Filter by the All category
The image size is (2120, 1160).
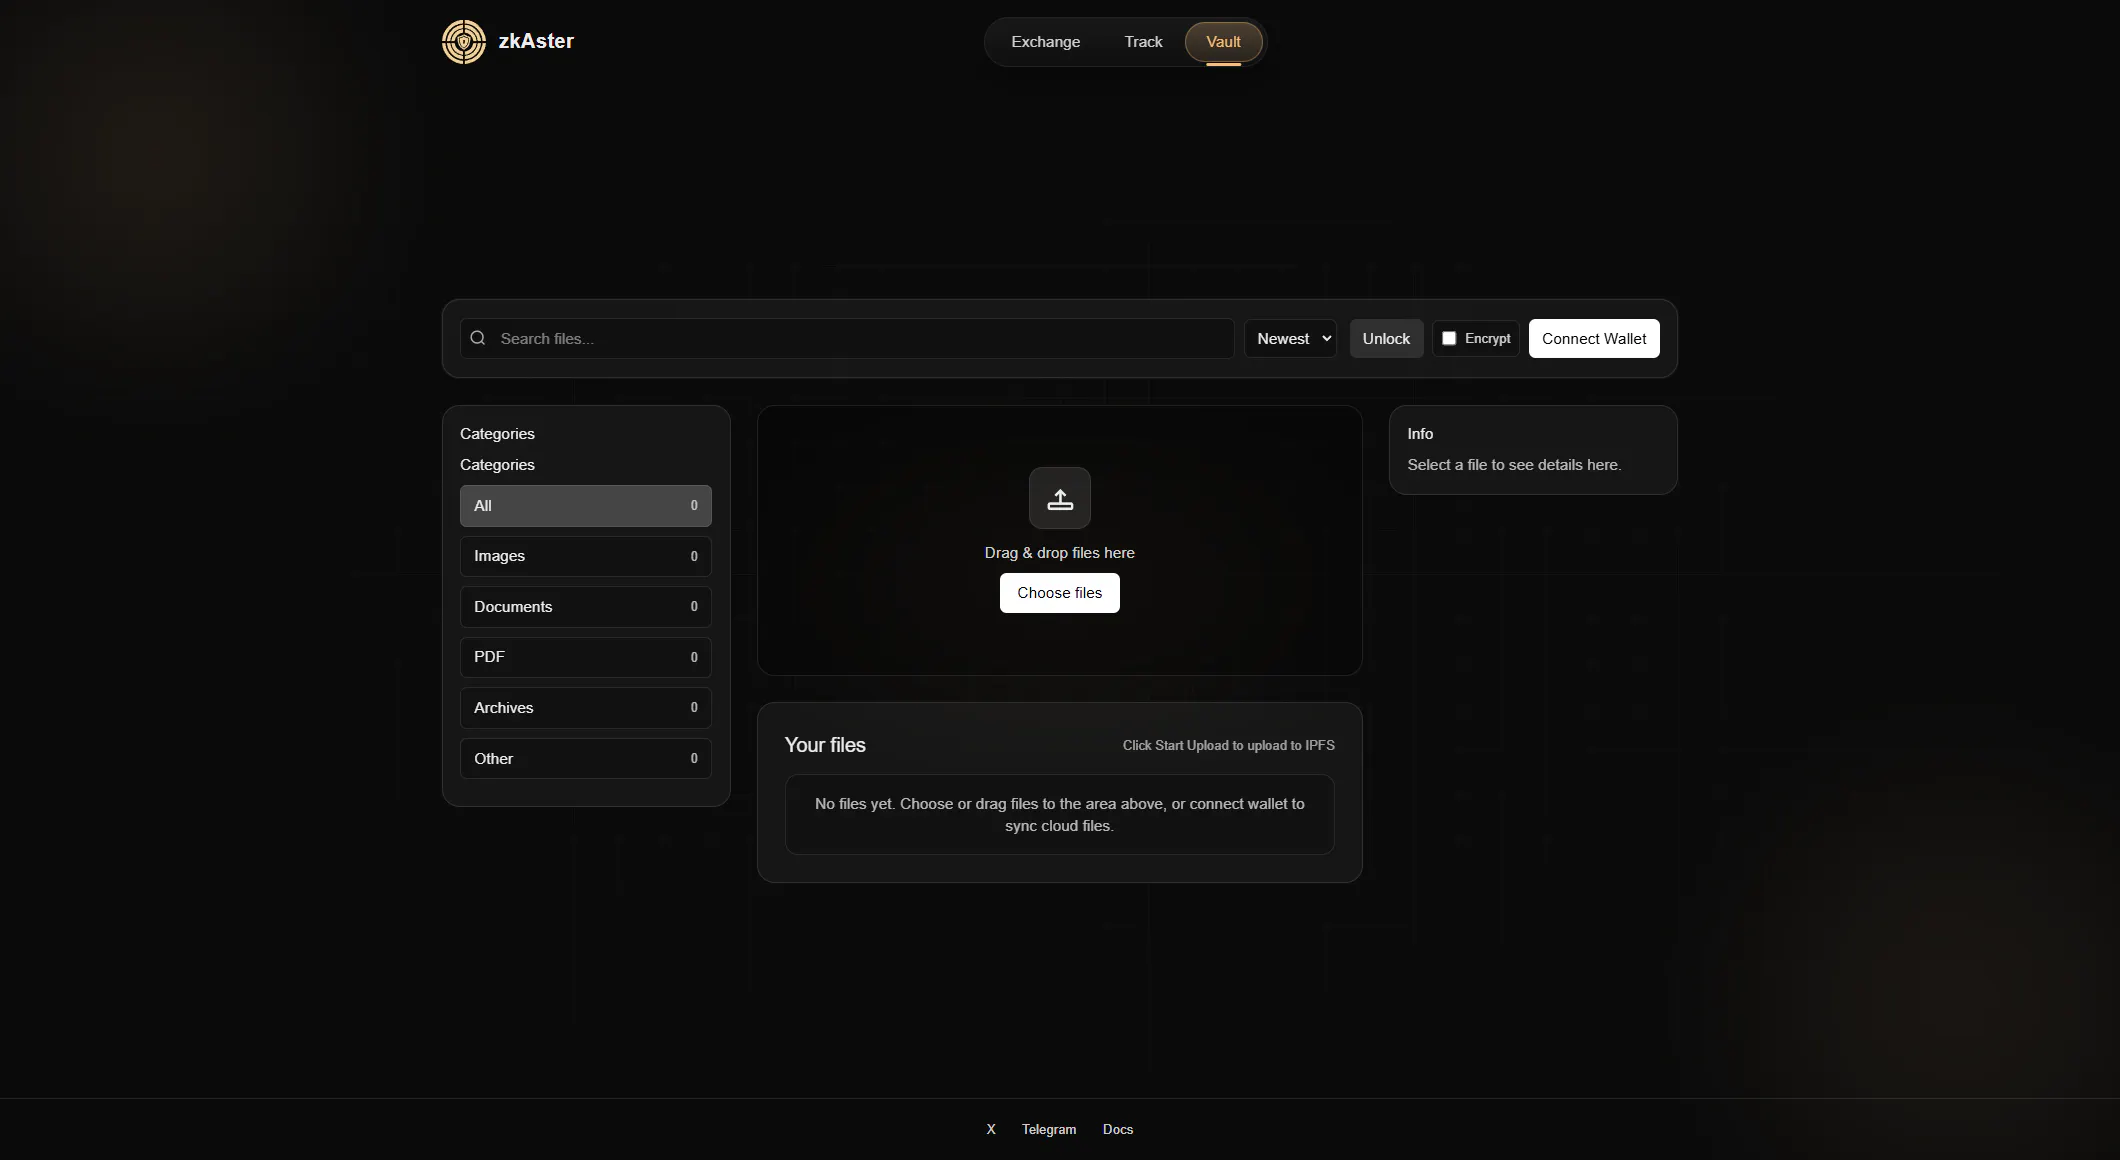586,506
